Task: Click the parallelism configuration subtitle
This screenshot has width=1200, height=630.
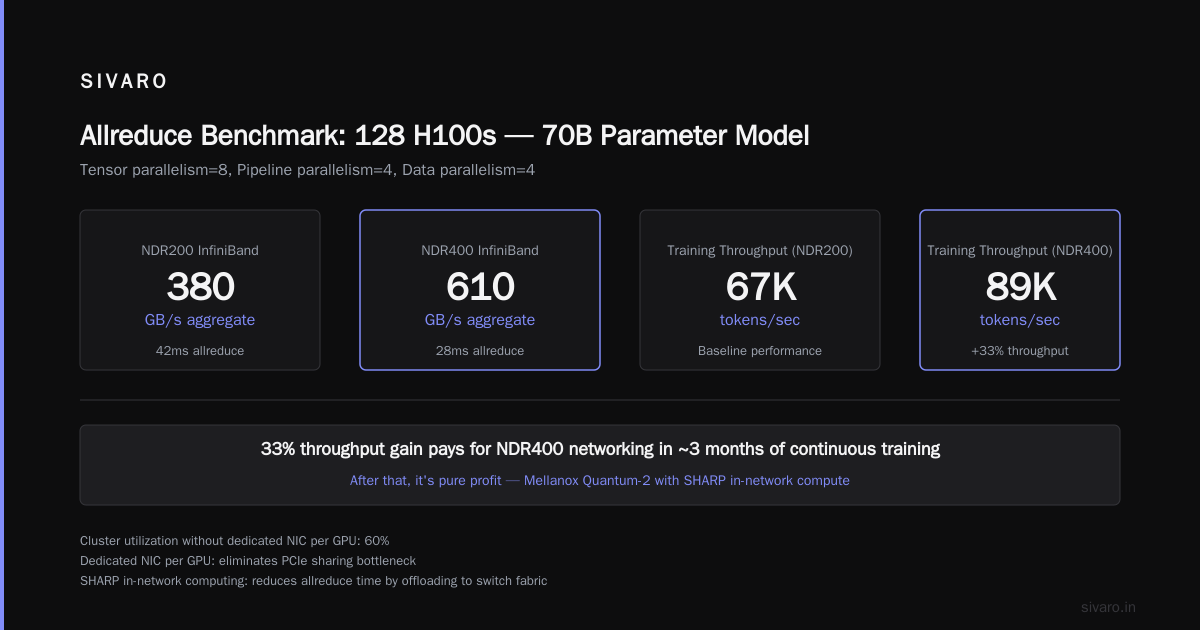Action: (x=308, y=170)
